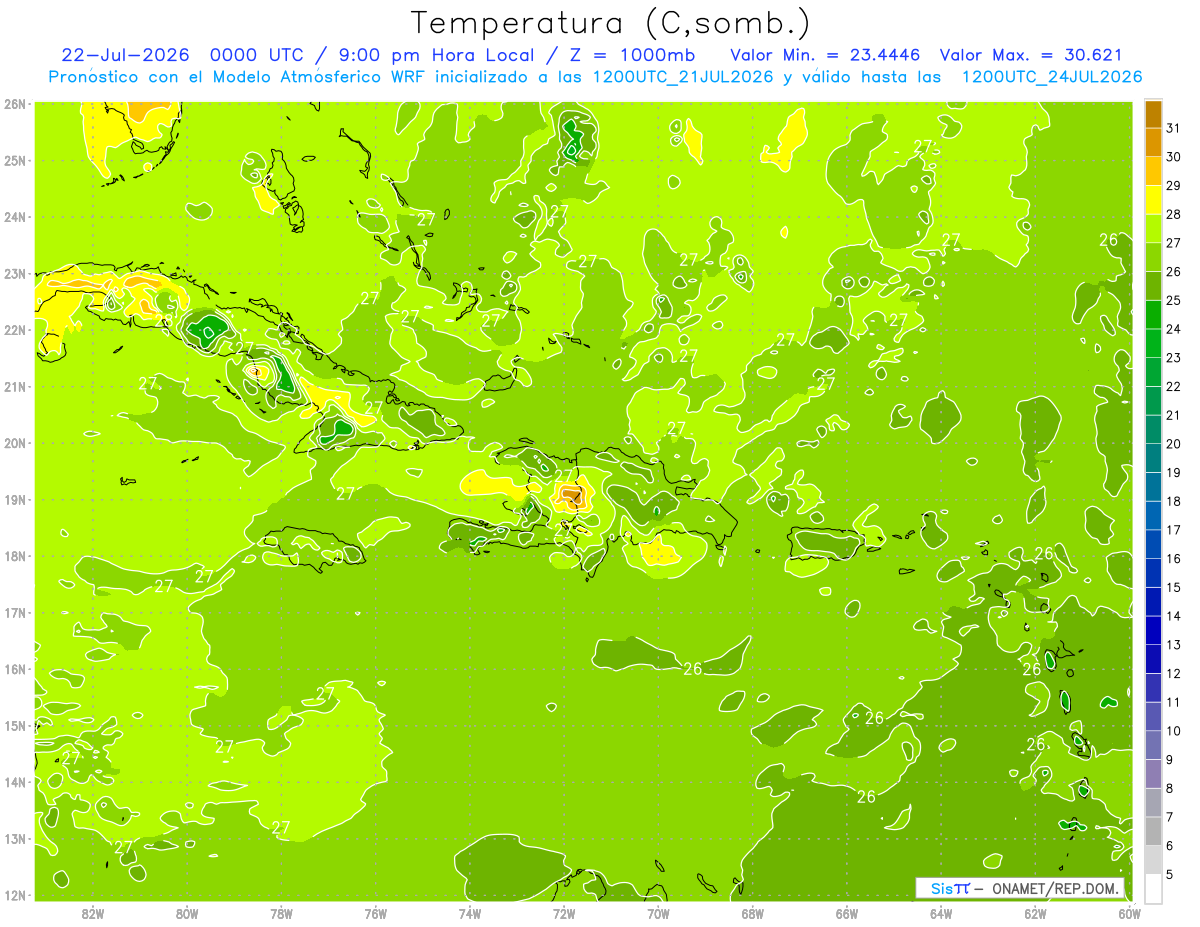This screenshot has height=927, width=1200.
Task: Click the "Valor Max. = 30.621" readout
Action: pyautogui.click(x=1032, y=55)
